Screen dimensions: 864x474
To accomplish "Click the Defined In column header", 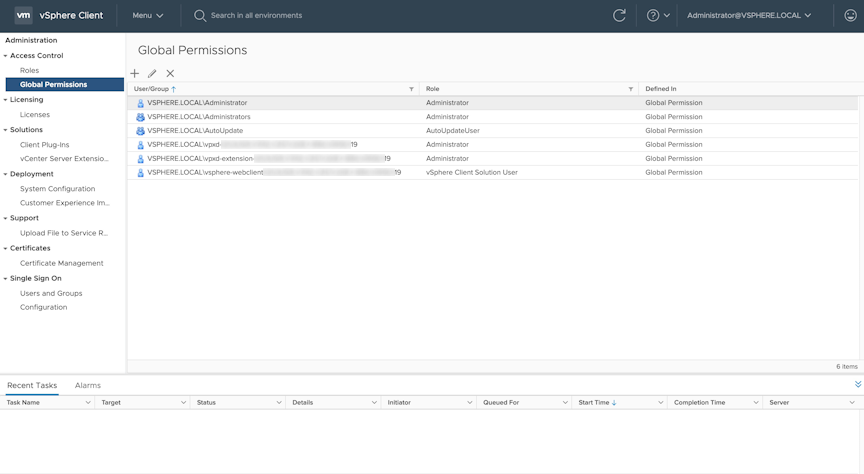I will (661, 89).
